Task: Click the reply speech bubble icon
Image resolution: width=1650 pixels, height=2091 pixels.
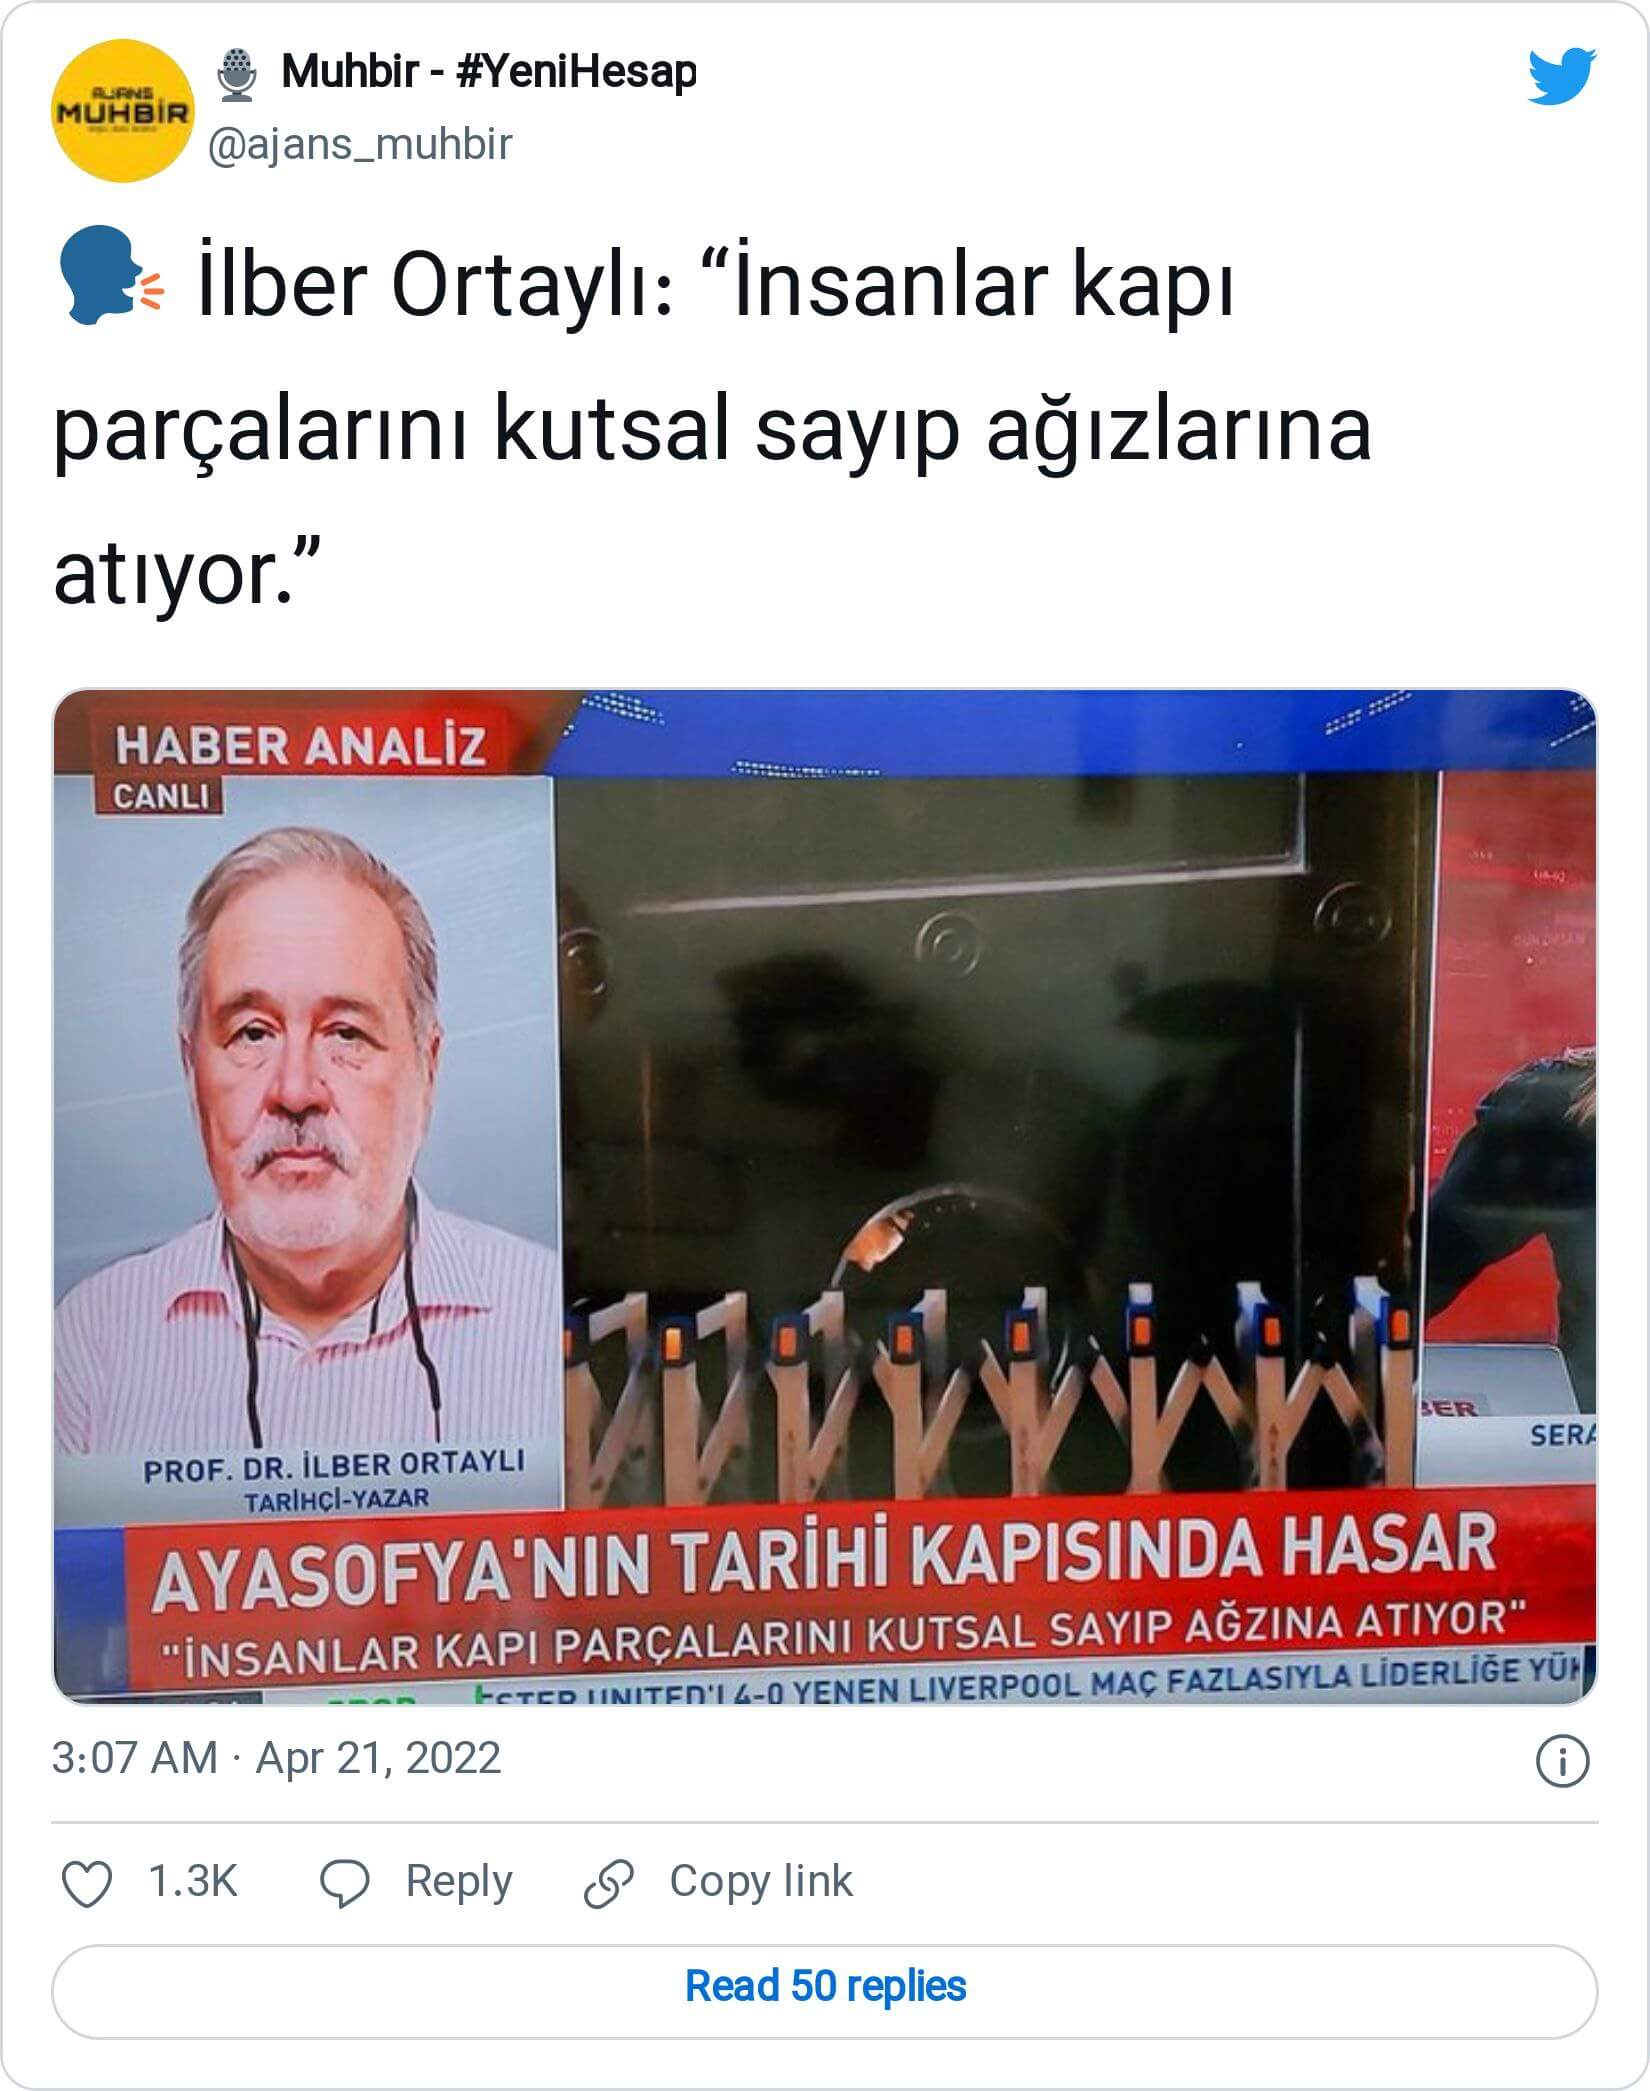Action: click(x=345, y=1883)
